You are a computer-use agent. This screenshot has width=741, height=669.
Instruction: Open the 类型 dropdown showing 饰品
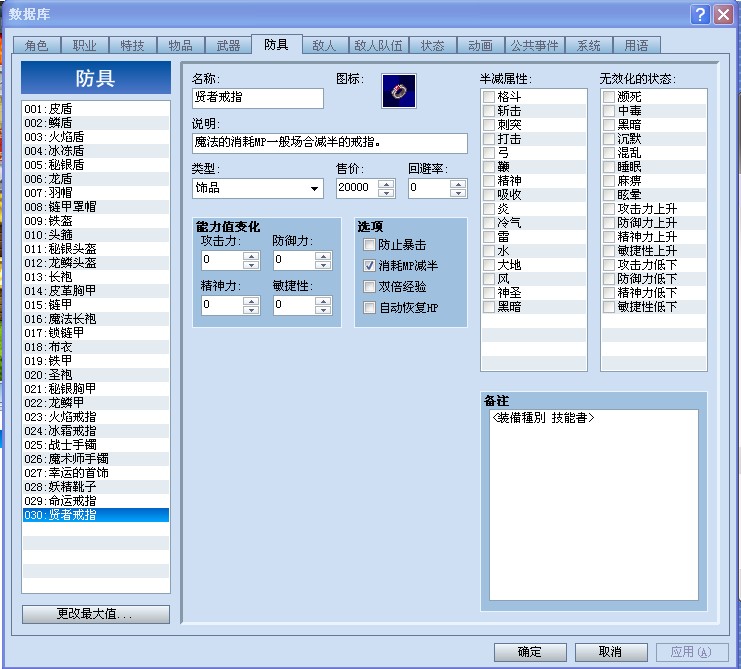tap(258, 188)
